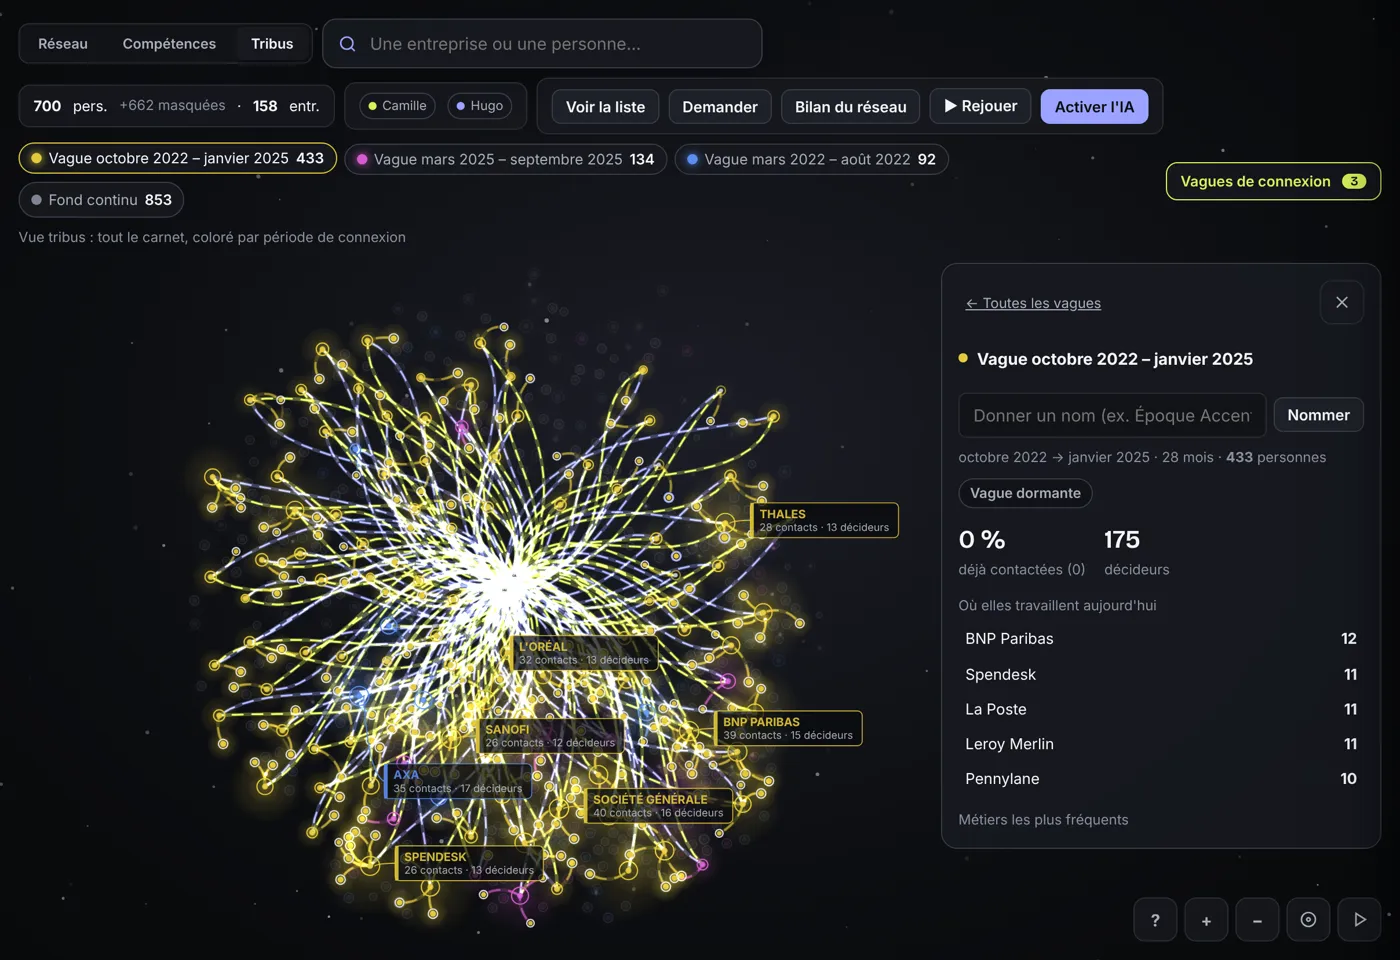Image resolution: width=1400 pixels, height=960 pixels.
Task: Close the wave detail panel
Action: pos(1342,302)
